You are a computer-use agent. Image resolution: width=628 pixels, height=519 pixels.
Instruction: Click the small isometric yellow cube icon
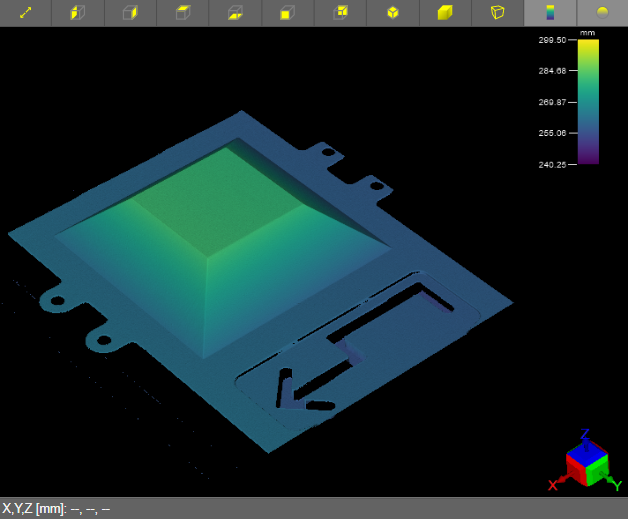click(x=392, y=13)
